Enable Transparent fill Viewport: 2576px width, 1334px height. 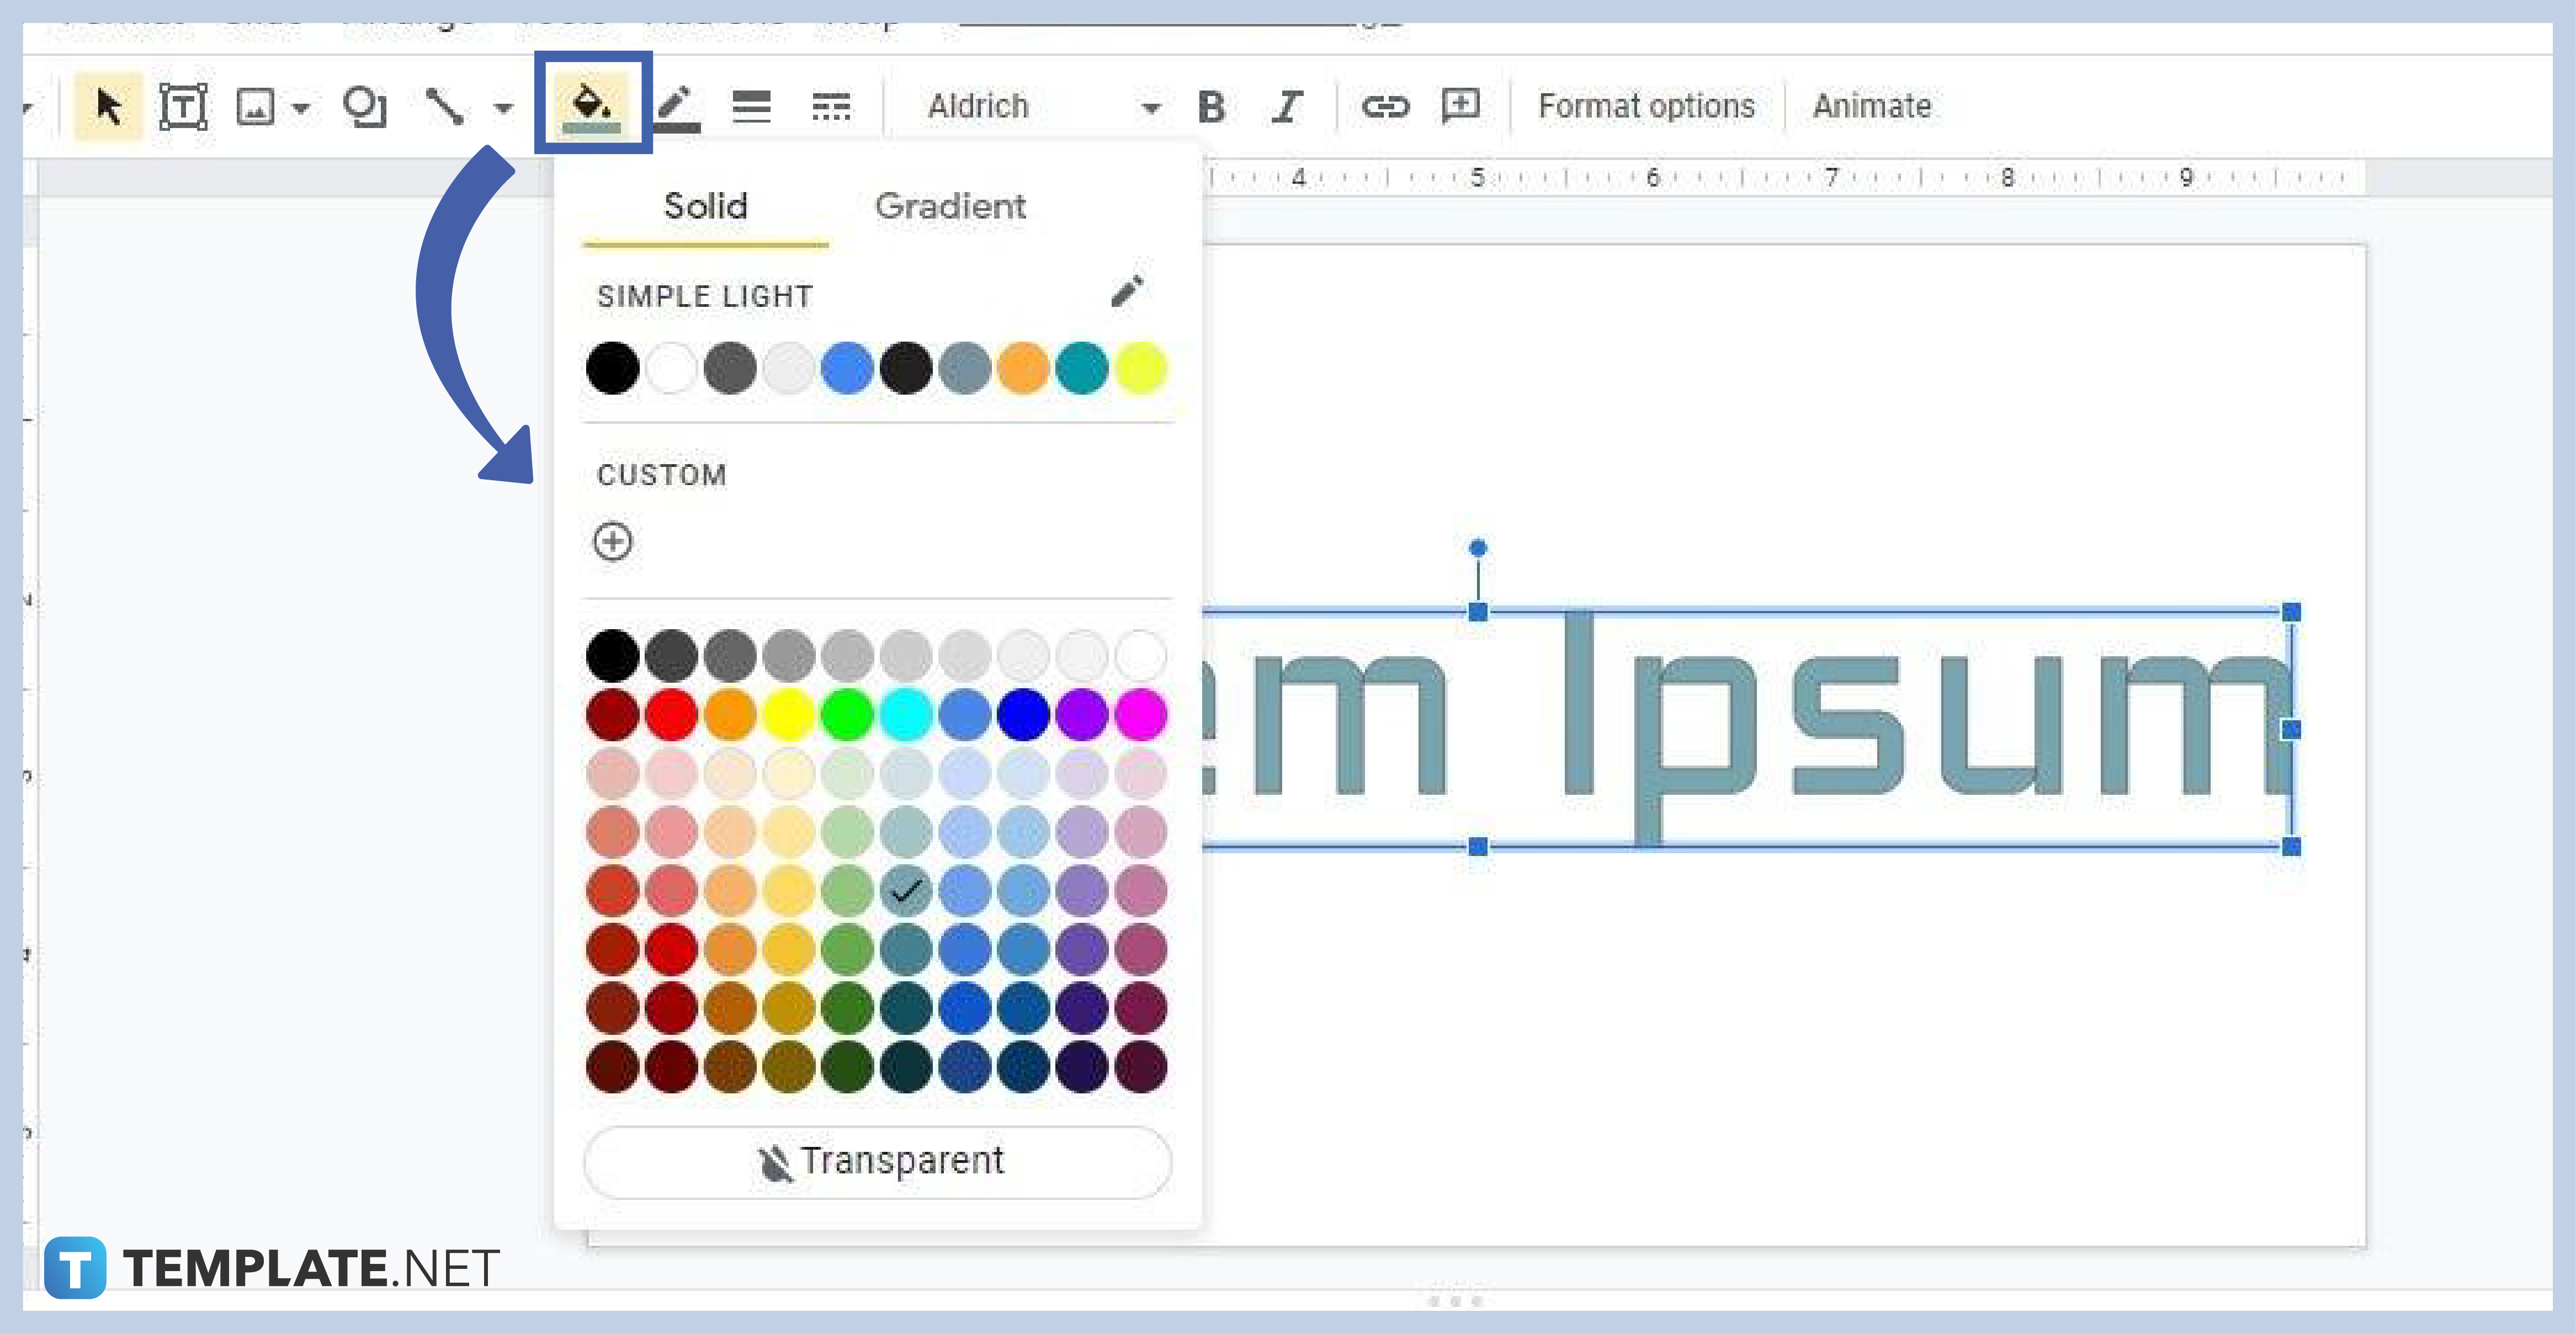[877, 1160]
